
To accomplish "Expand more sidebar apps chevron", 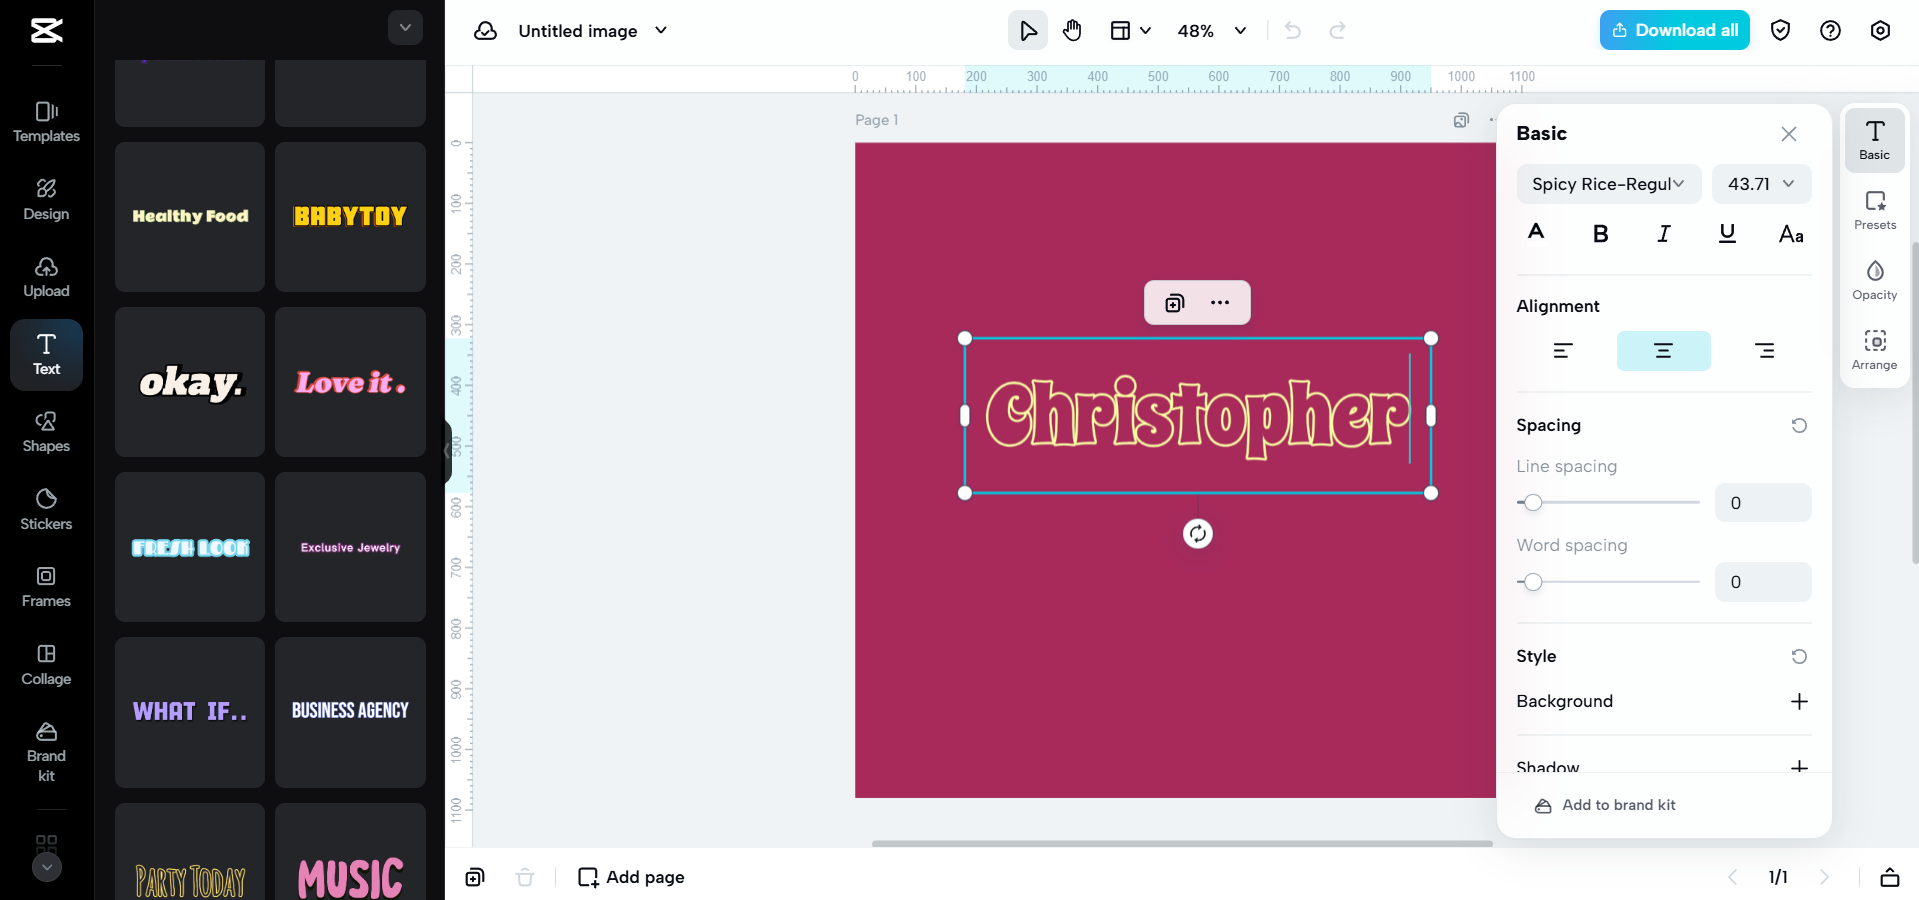I will [x=46, y=867].
